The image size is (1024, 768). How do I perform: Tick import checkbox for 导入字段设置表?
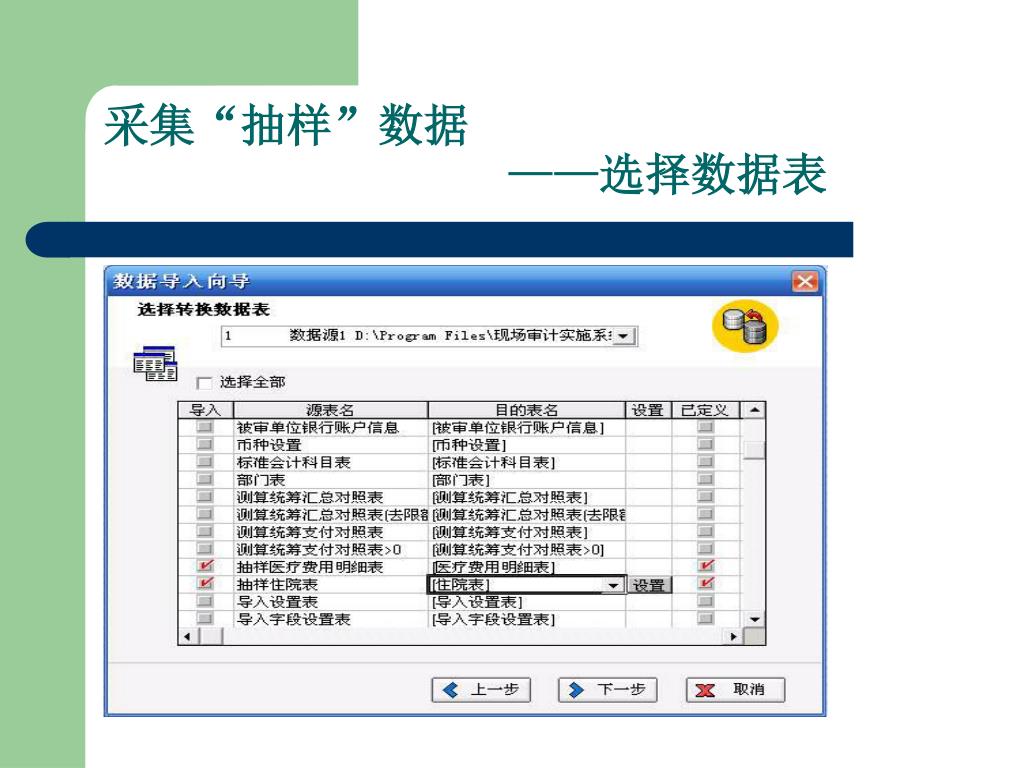click(205, 618)
